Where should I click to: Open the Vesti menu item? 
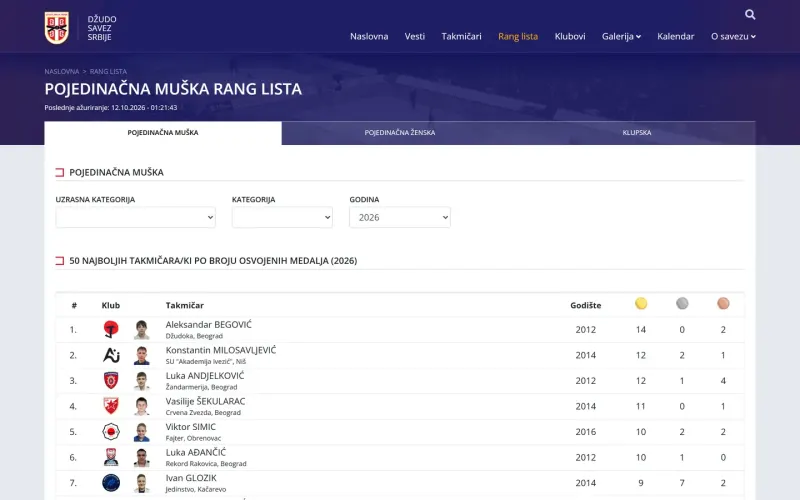[415, 36]
